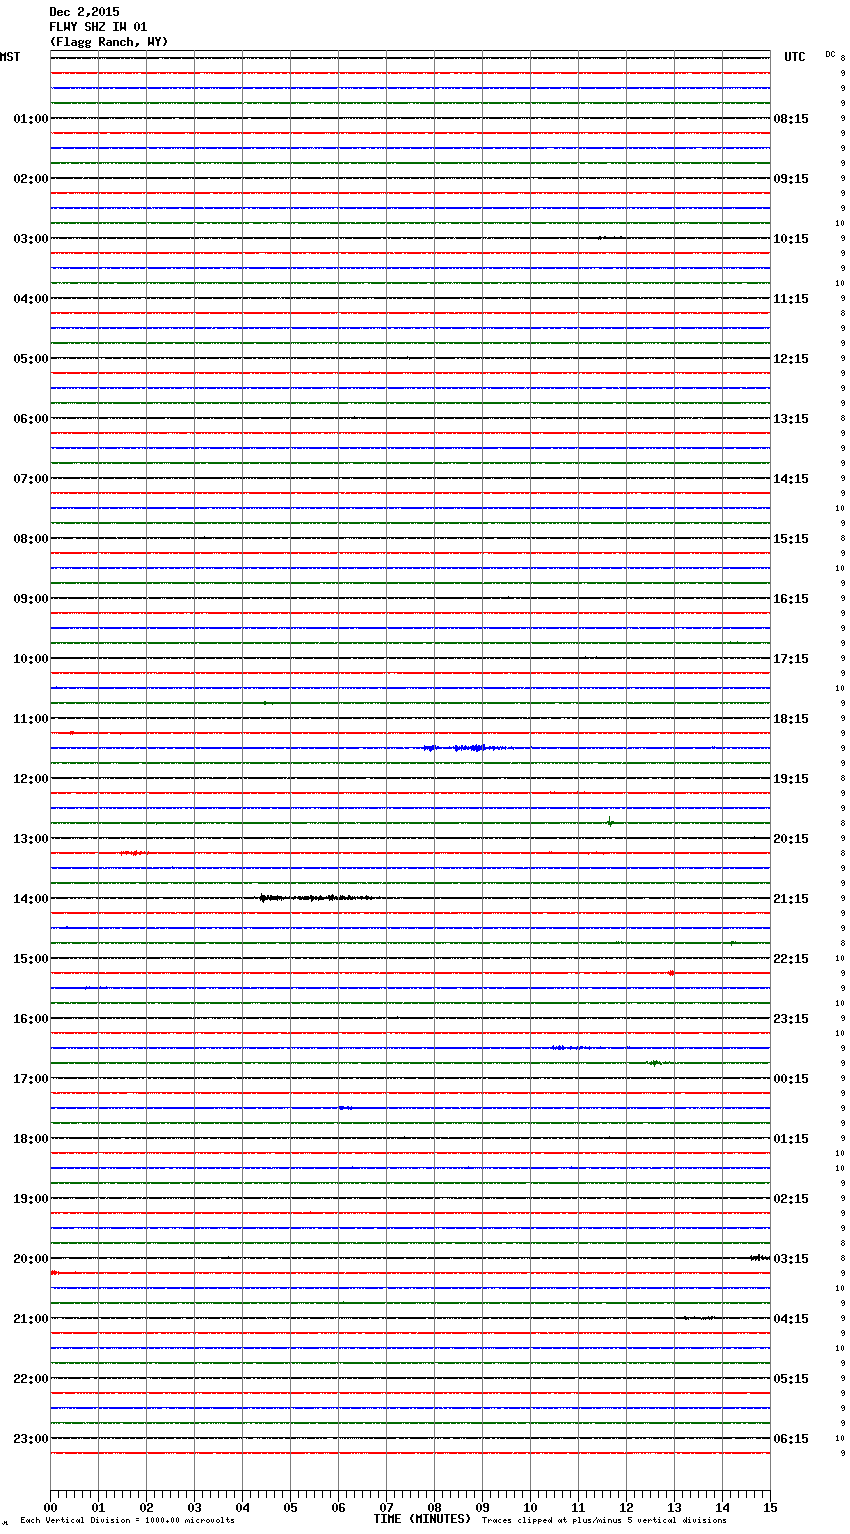850x1534 pixels.
Task: Click the 16:15 UTC time label
Action: (791, 599)
